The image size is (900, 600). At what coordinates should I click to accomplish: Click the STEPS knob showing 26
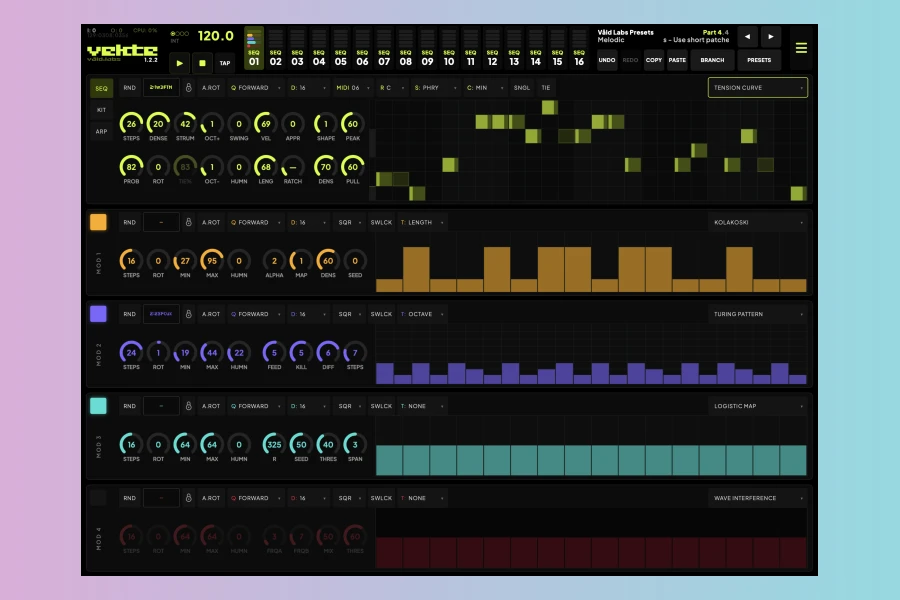pos(131,124)
